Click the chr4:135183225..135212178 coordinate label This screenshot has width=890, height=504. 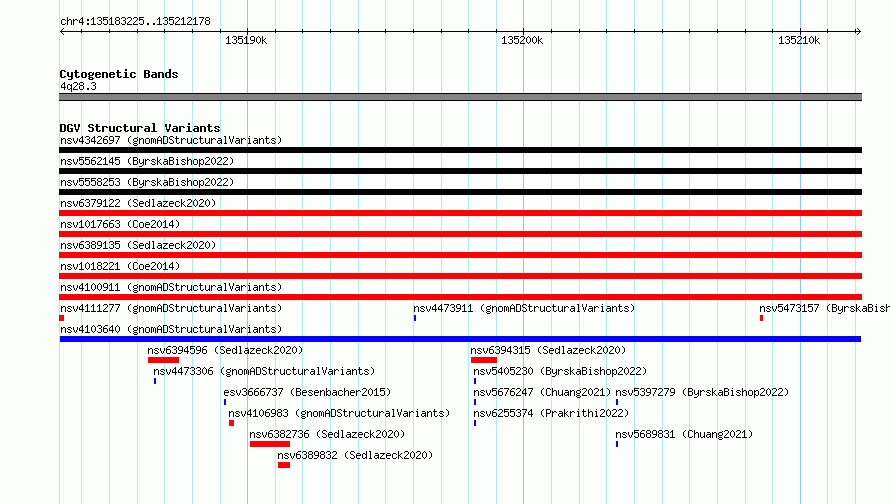pyautogui.click(x=135, y=22)
